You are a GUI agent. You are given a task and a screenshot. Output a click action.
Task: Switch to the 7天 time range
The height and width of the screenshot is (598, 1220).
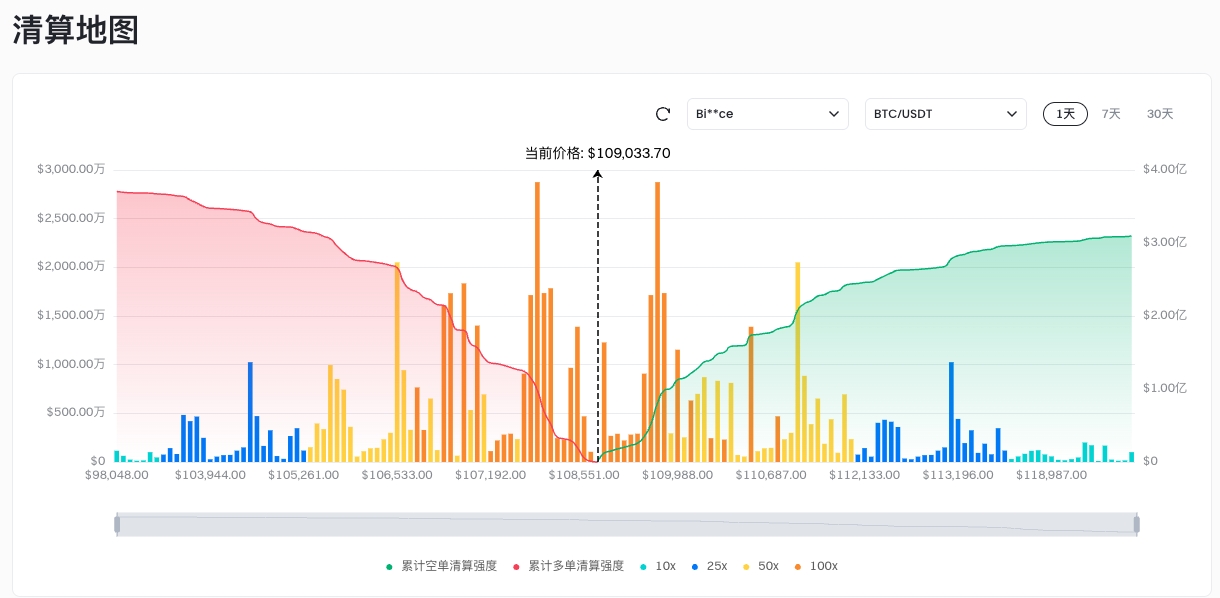1111,114
